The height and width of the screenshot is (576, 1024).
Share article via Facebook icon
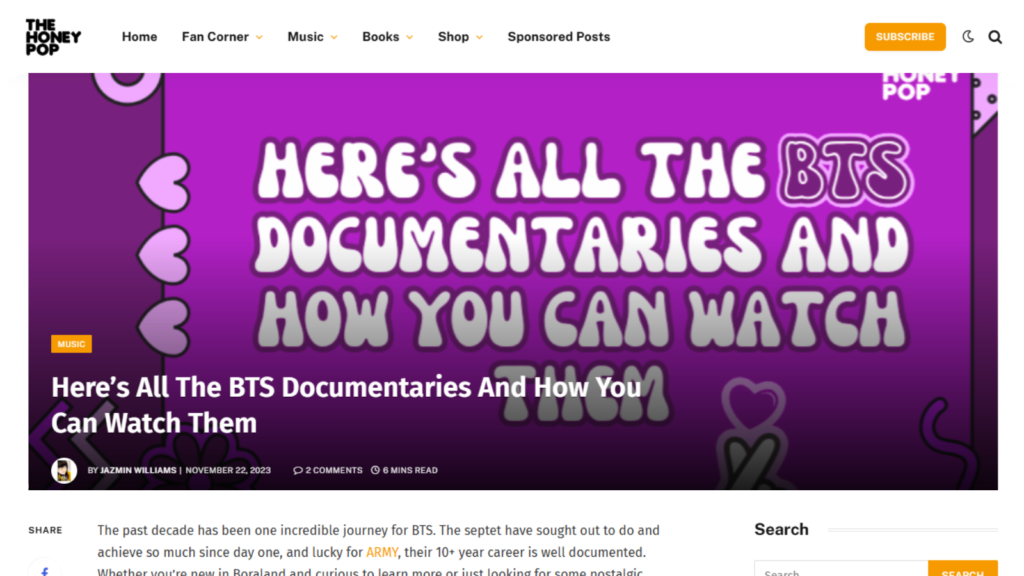click(45, 571)
